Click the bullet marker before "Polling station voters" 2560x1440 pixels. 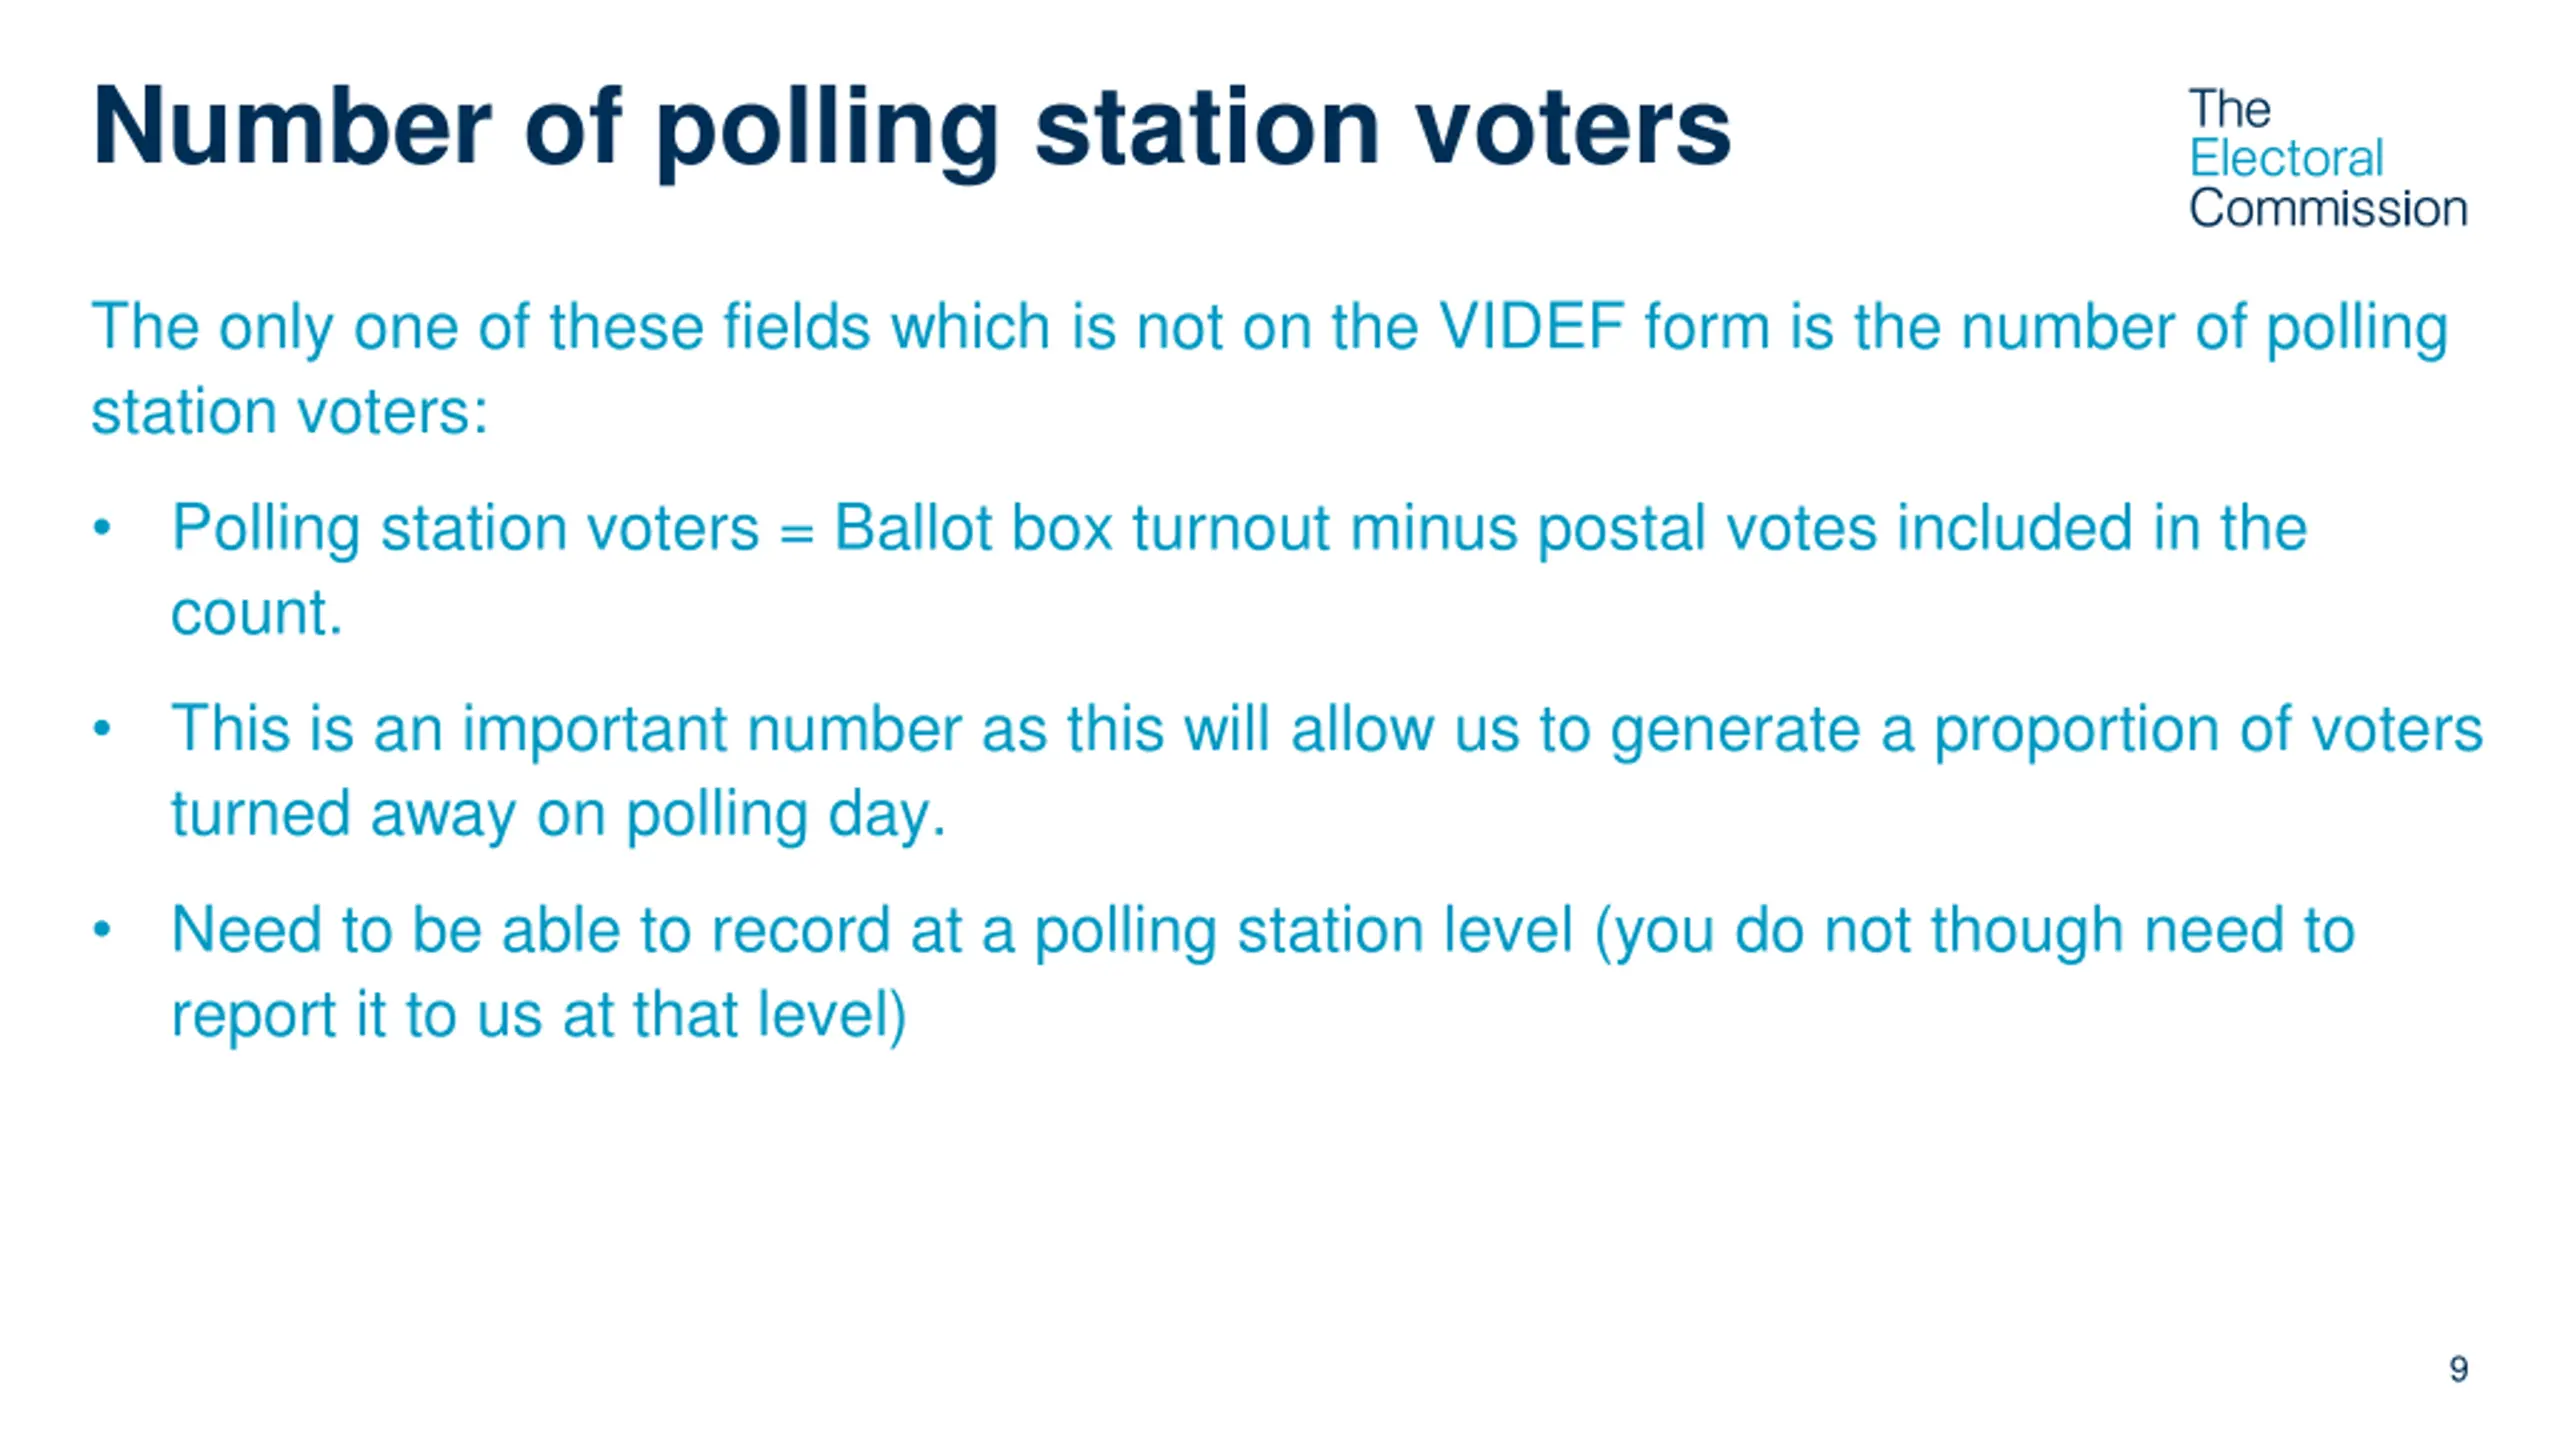point(102,528)
